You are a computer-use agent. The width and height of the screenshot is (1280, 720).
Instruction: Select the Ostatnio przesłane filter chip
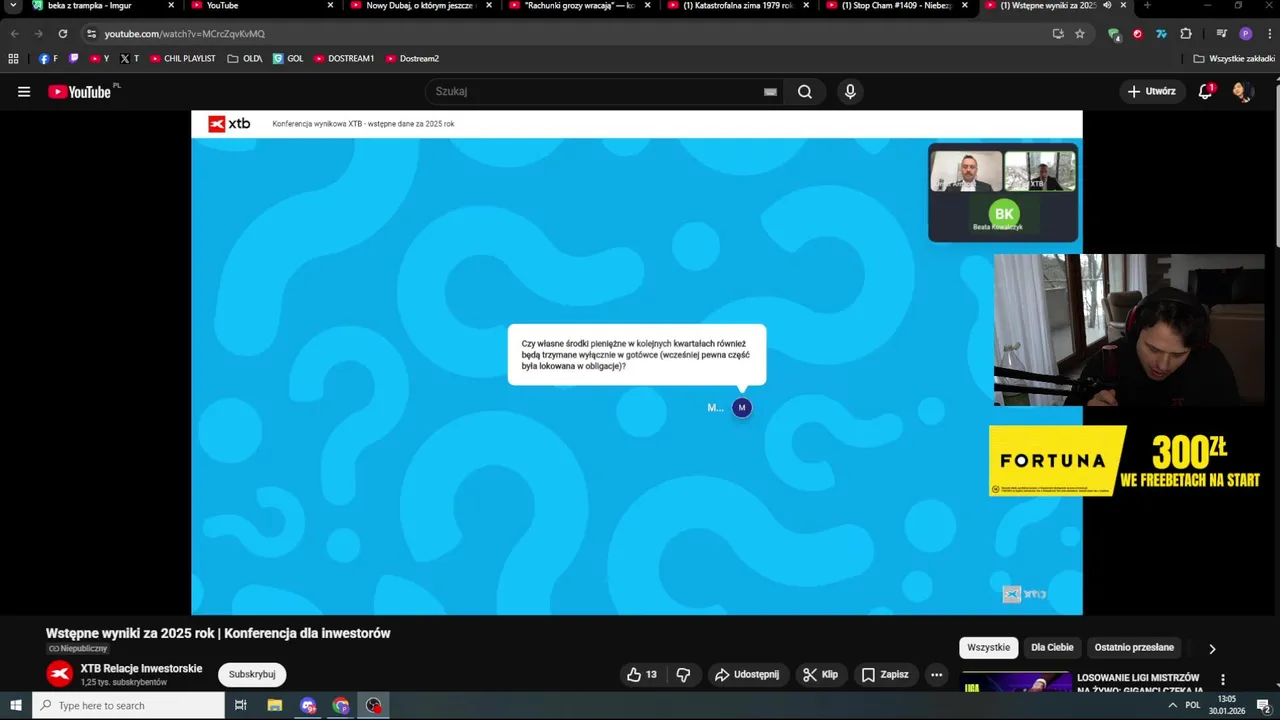(1134, 648)
